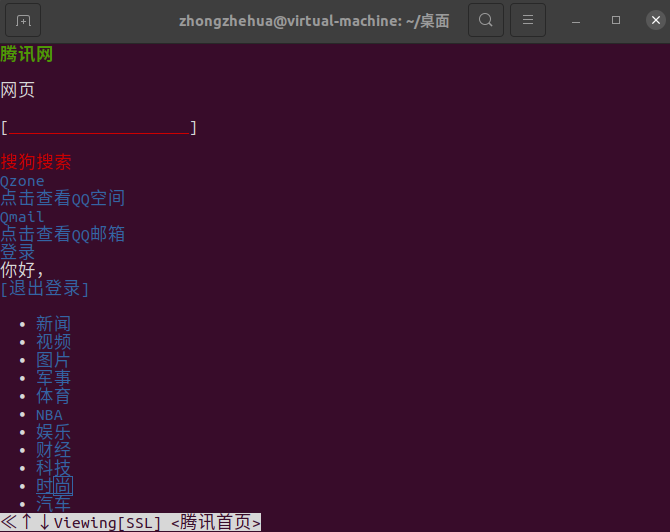Go to the NBA section
The width and height of the screenshot is (670, 532).
pyautogui.click(x=49, y=415)
